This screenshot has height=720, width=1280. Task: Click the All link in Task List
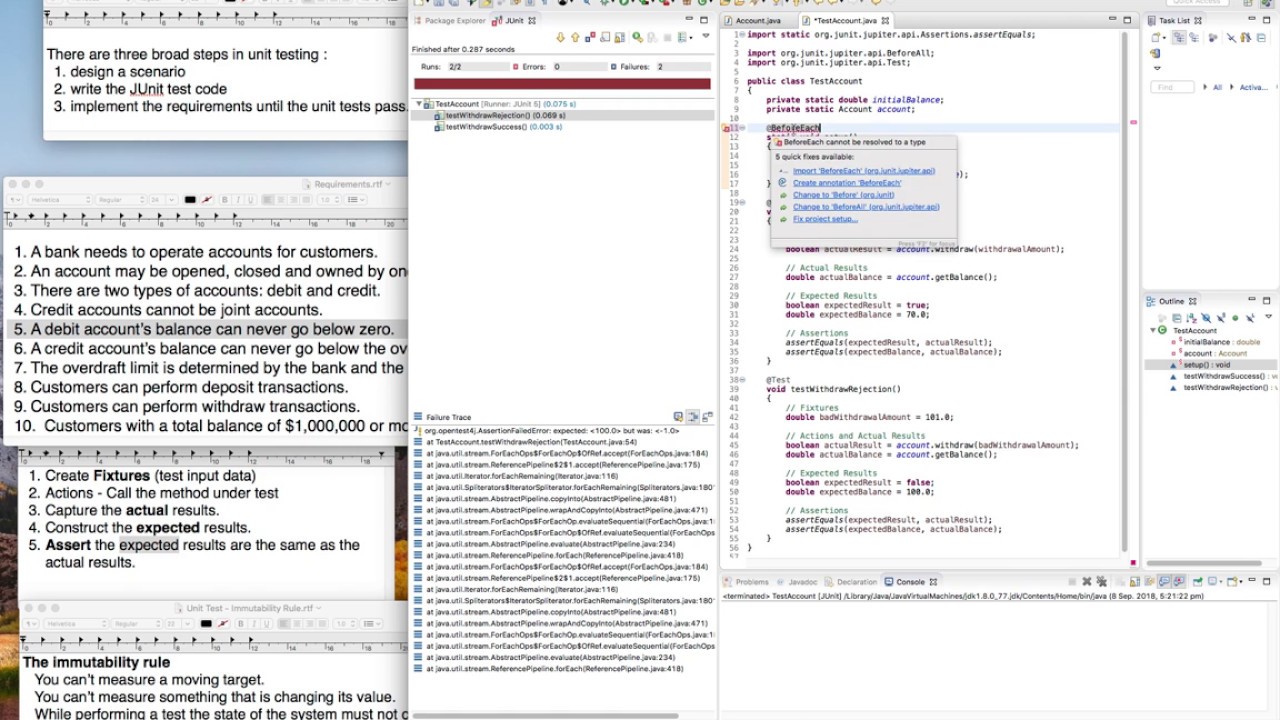1217,87
